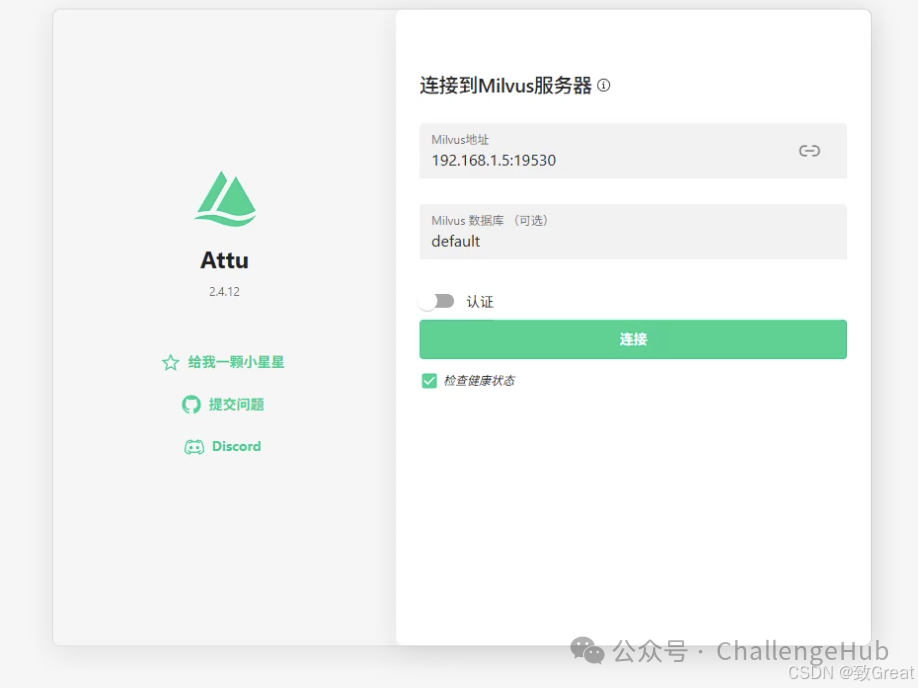
Task: Focus the Milvus地址 input field
Action: [633, 150]
